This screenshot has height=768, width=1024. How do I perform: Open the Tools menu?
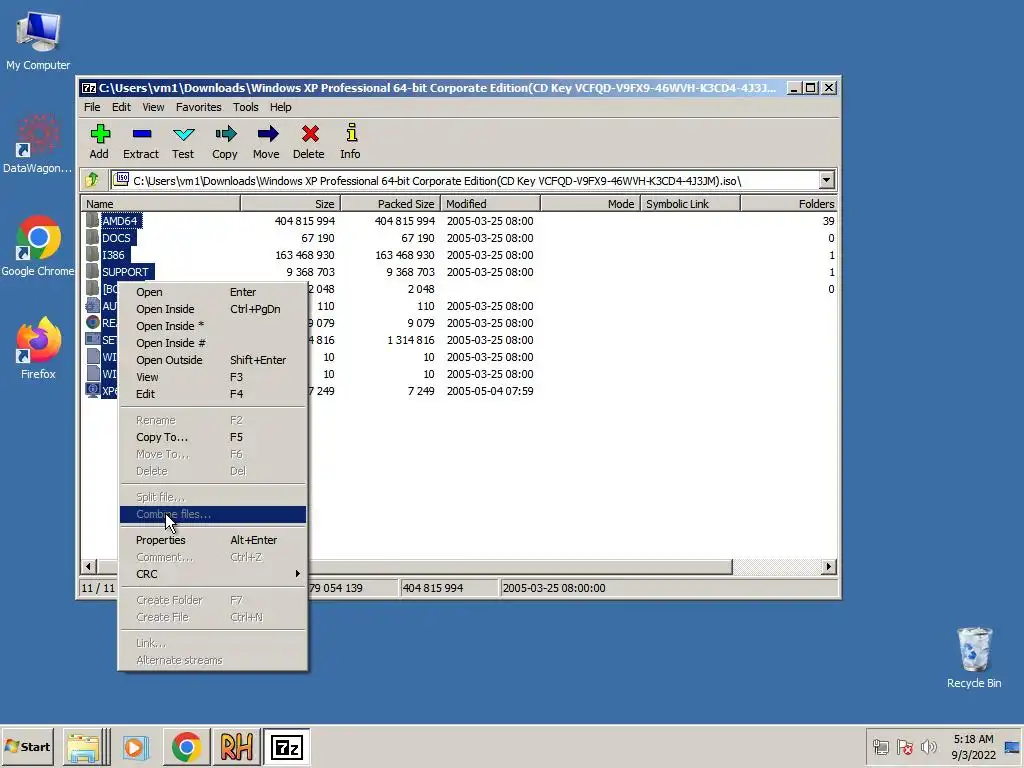point(246,107)
